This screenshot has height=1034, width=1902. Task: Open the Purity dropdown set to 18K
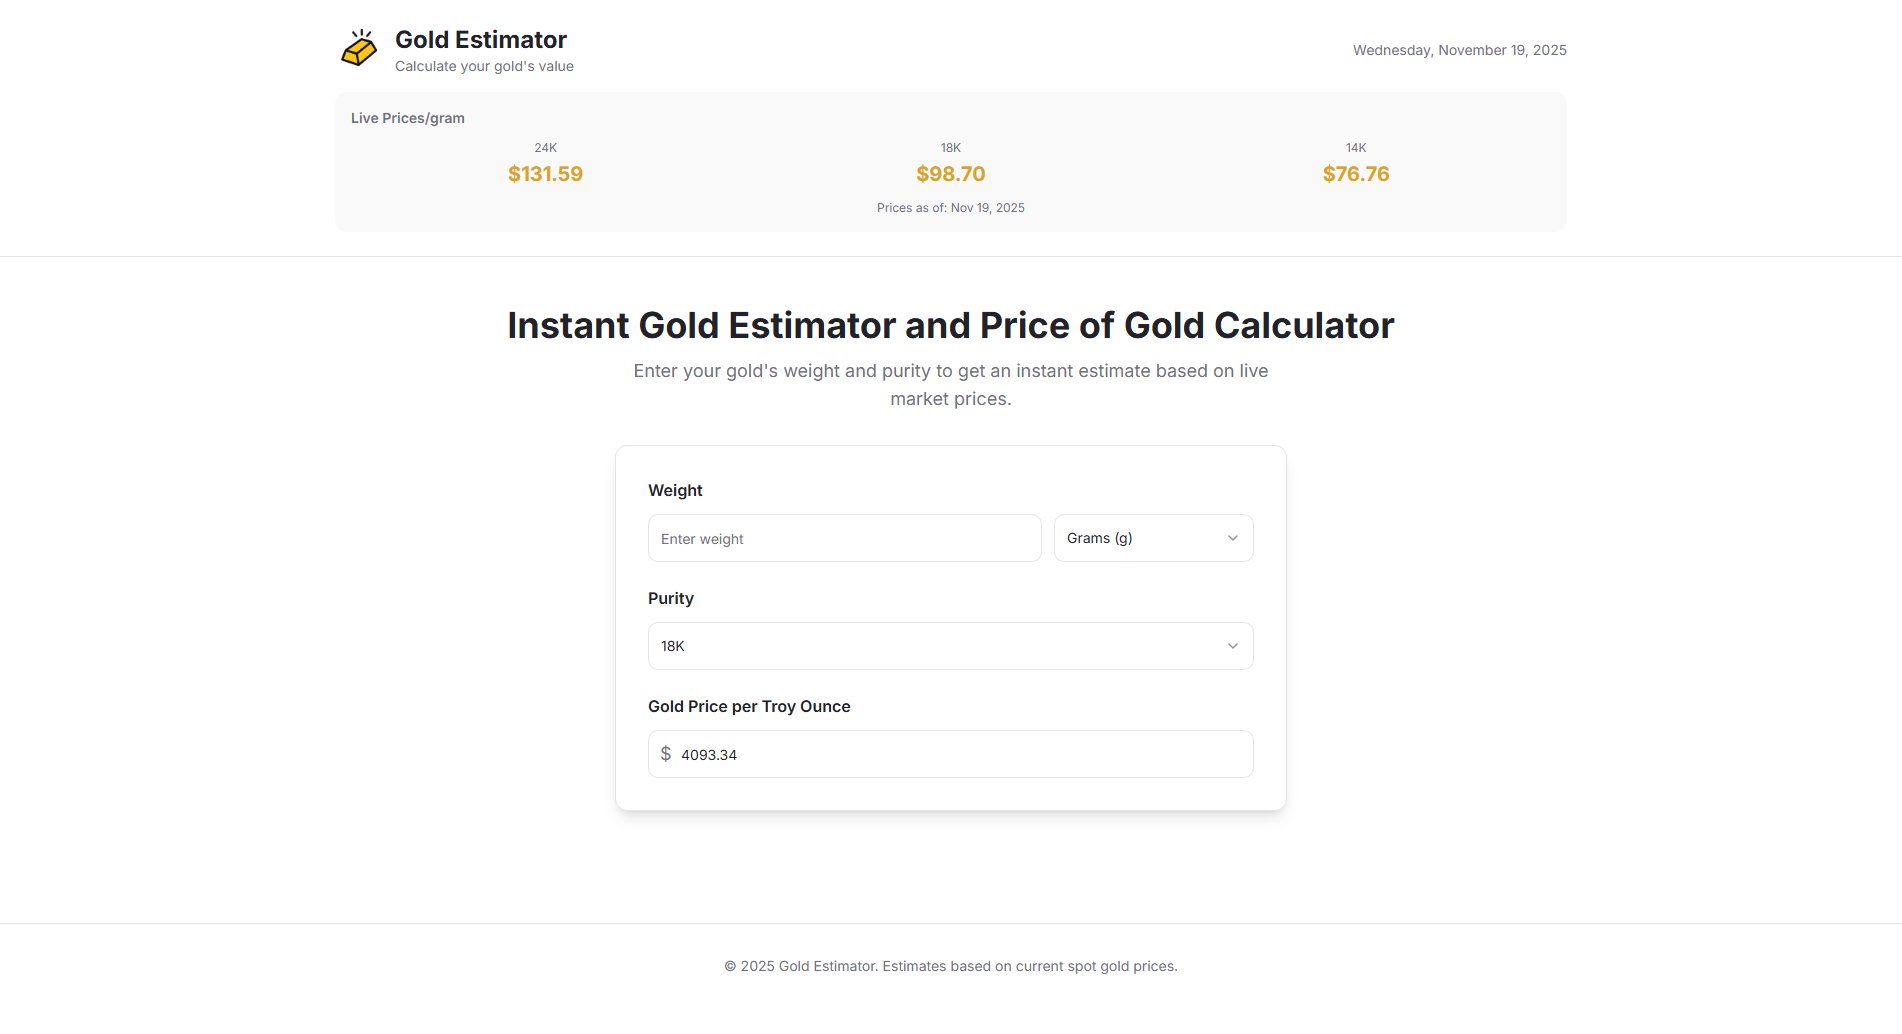click(x=950, y=645)
